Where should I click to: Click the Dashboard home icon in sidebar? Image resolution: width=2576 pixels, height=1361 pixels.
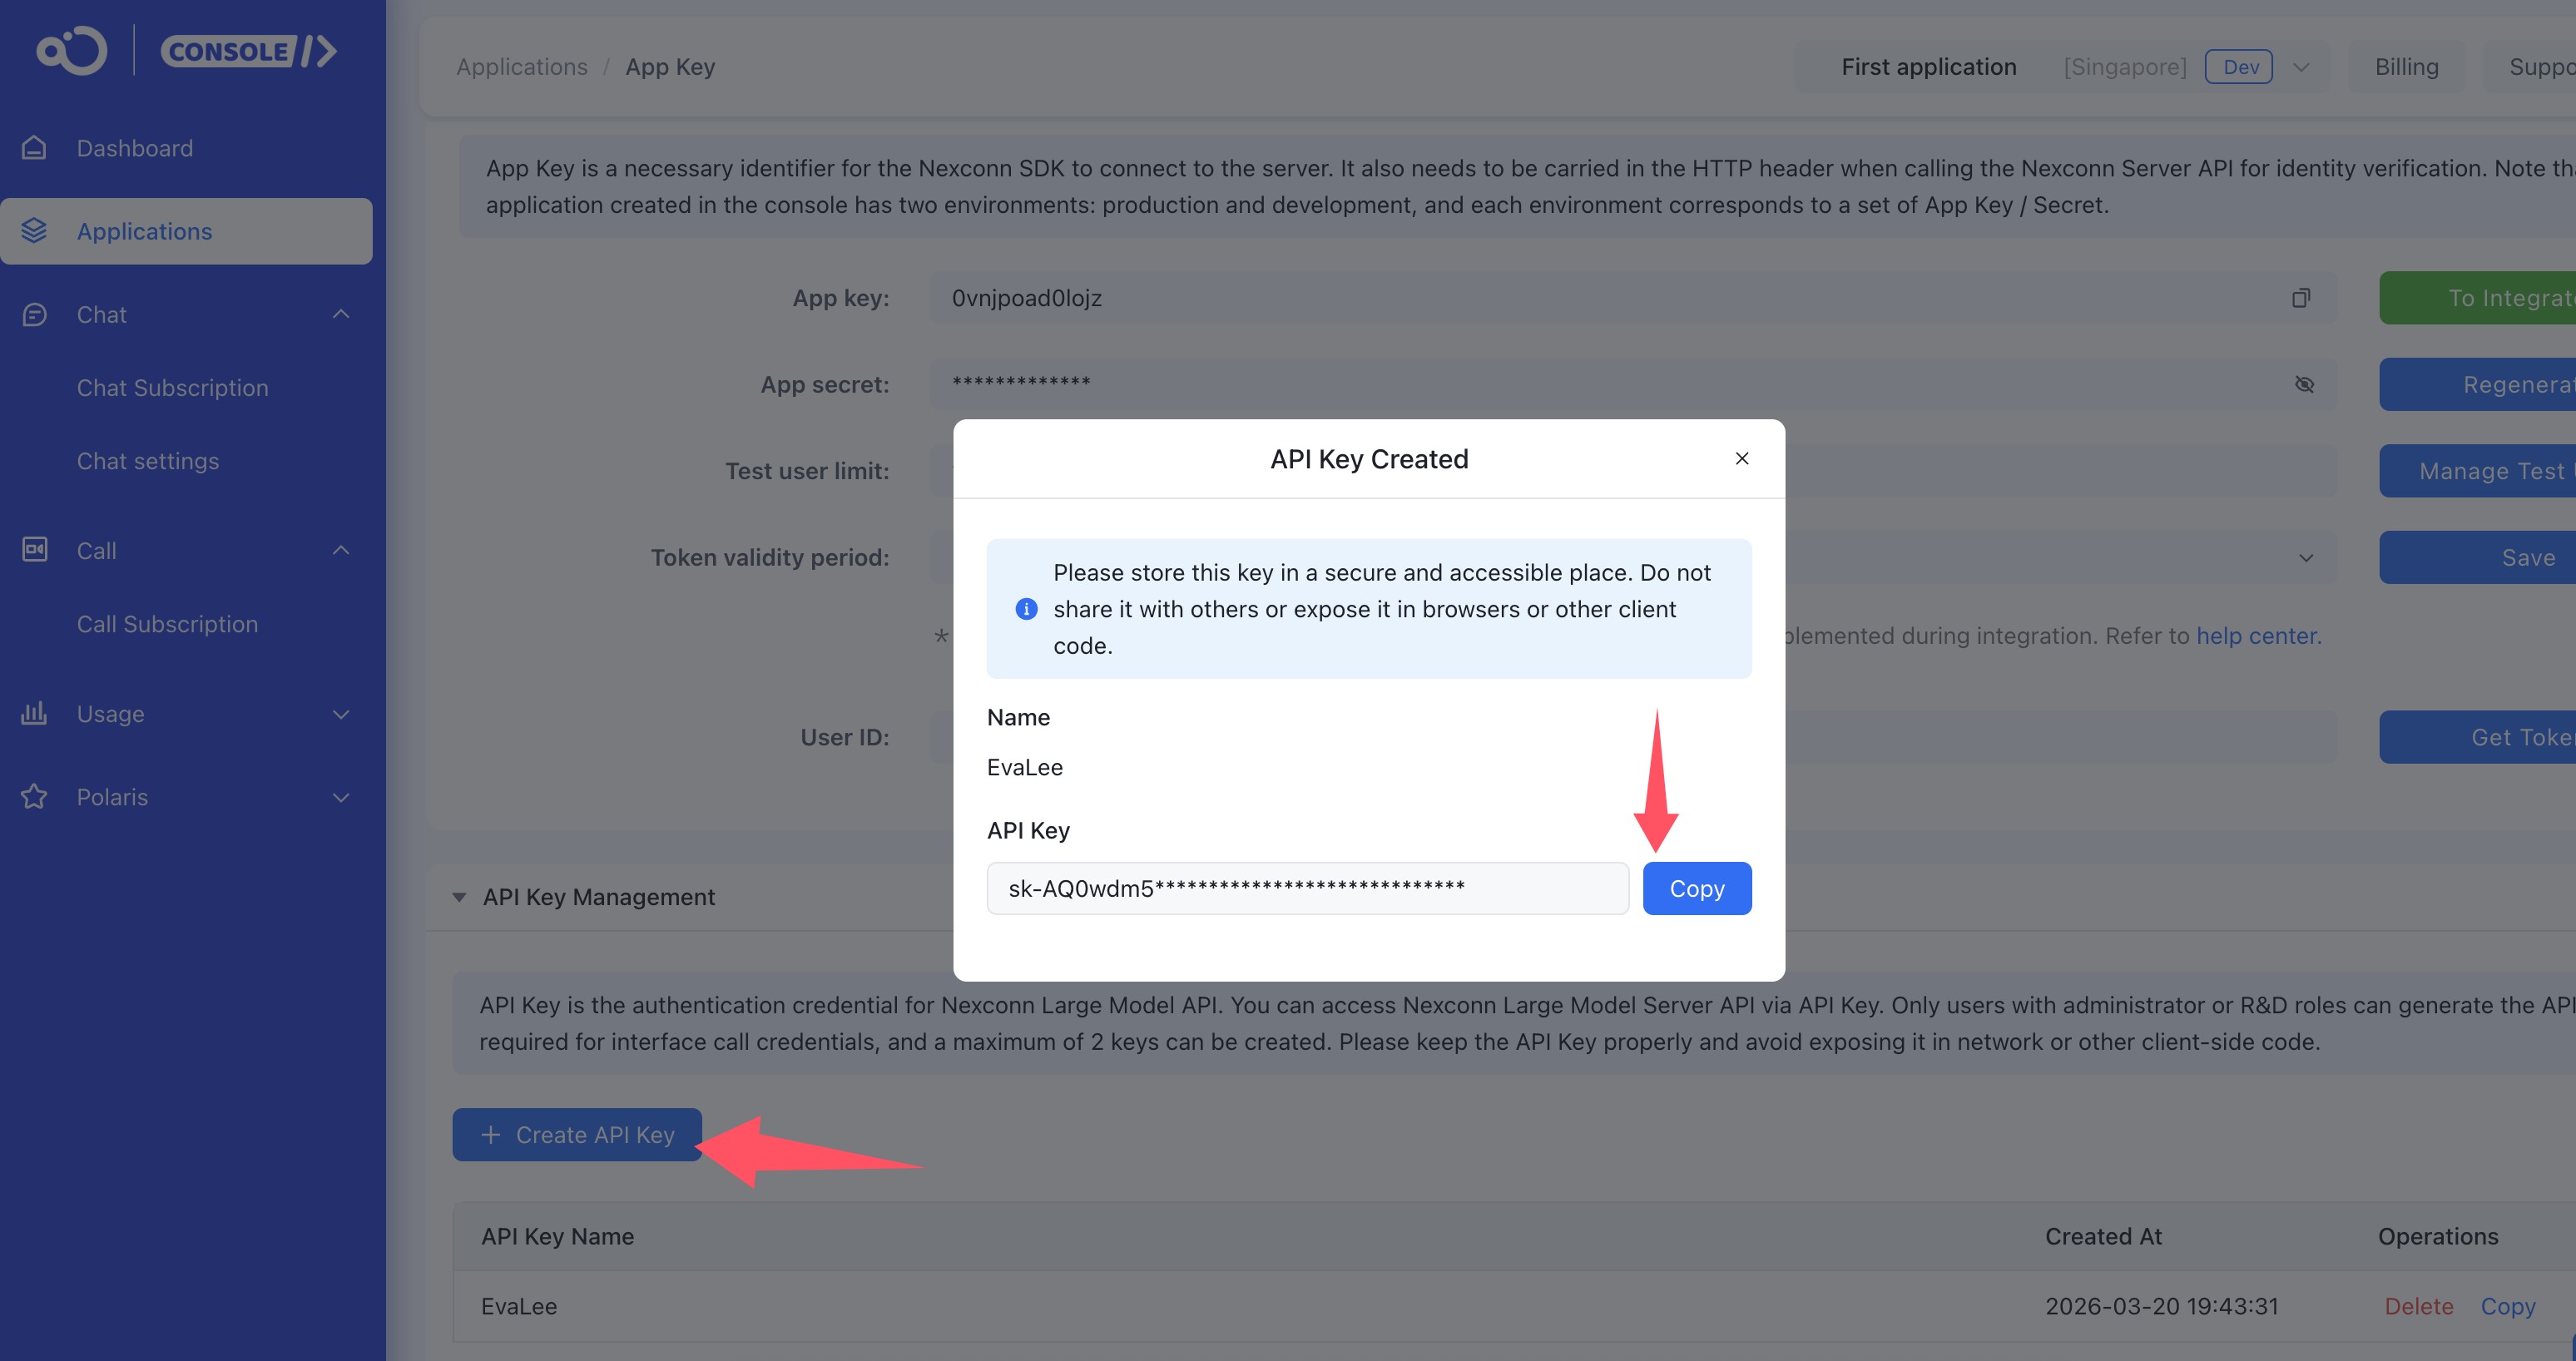(34, 148)
